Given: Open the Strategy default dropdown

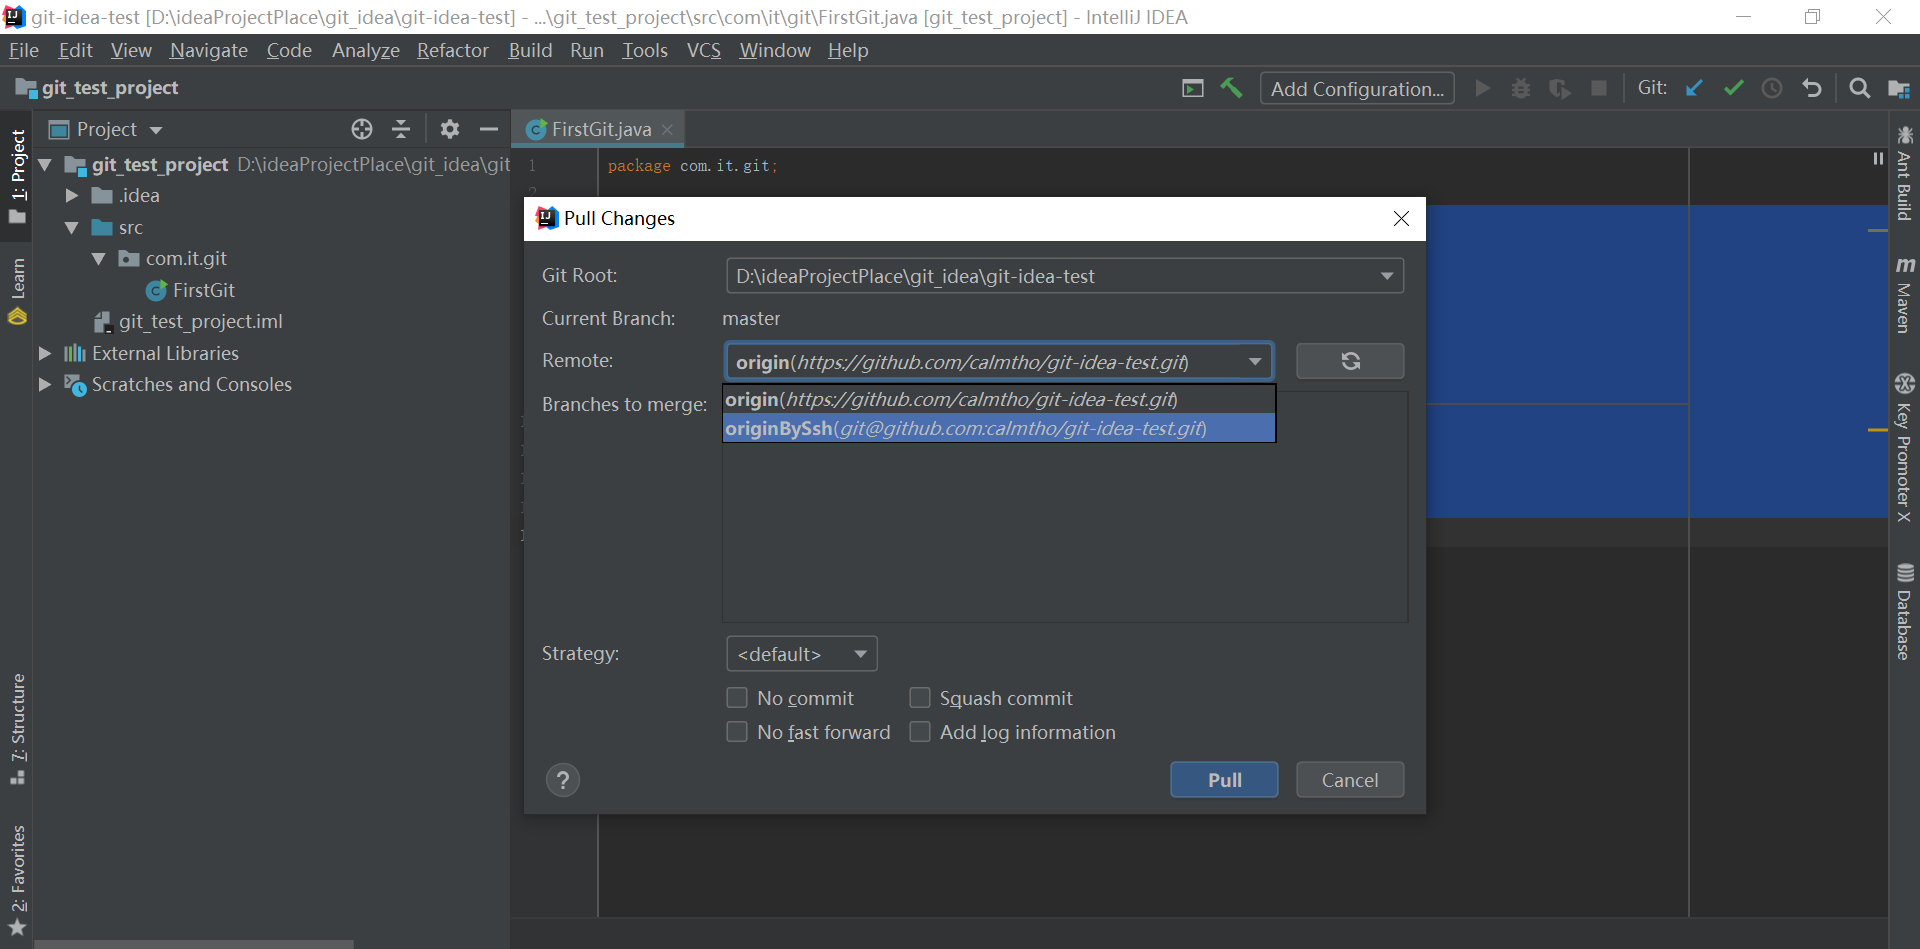Looking at the screenshot, I should pyautogui.click(x=802, y=654).
